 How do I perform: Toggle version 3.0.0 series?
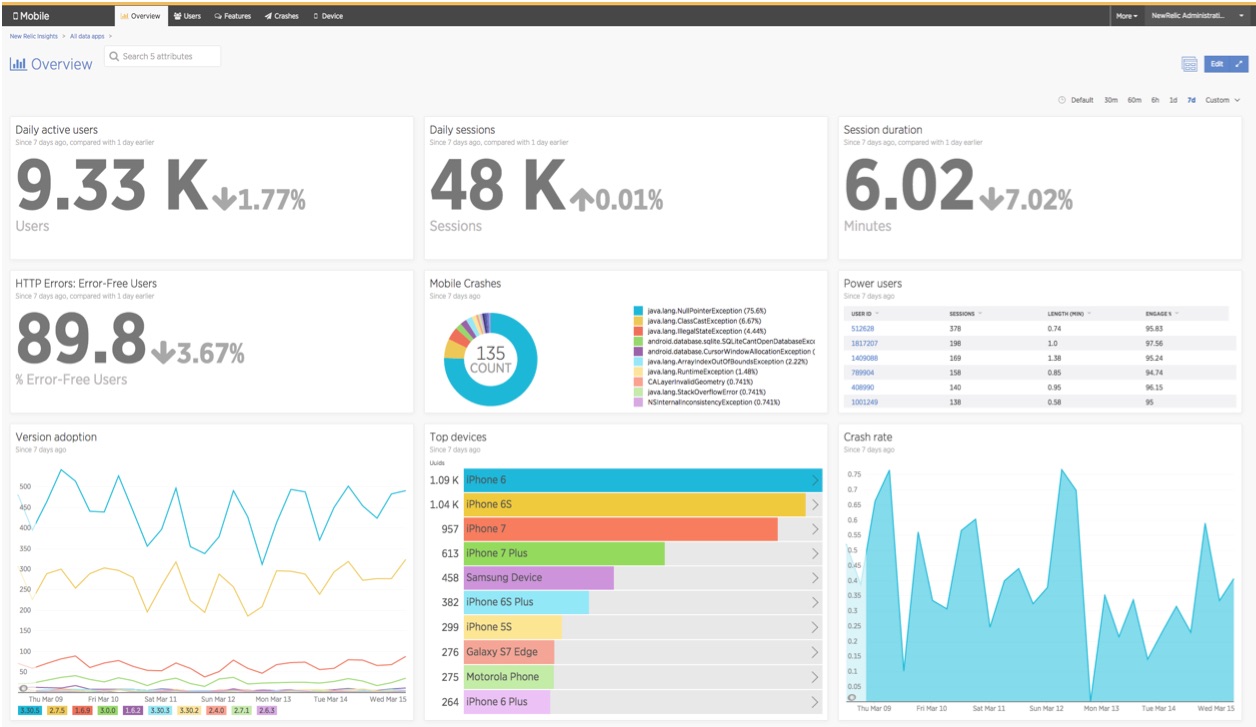click(108, 711)
